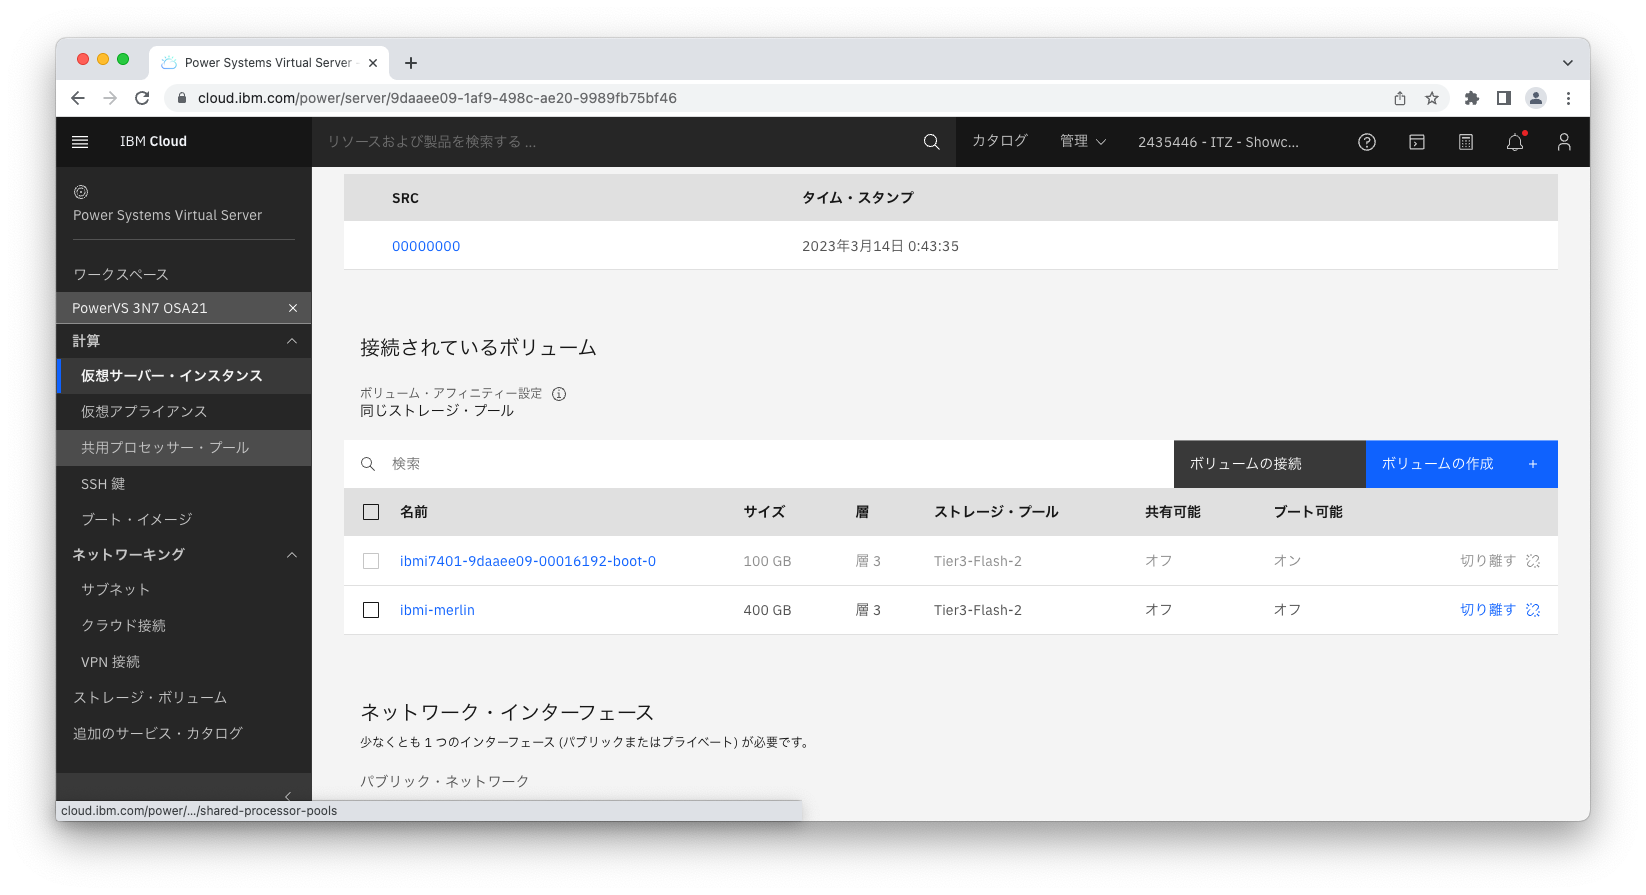Click the search magnifier icon in header
Viewport: 1646px width, 895px height.
[x=931, y=142]
